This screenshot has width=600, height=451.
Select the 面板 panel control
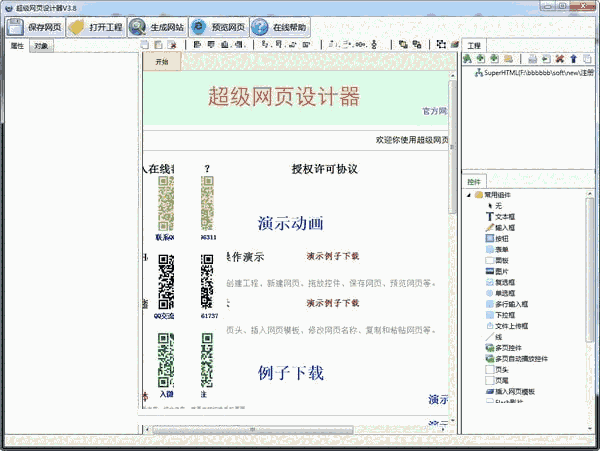pyautogui.click(x=497, y=261)
